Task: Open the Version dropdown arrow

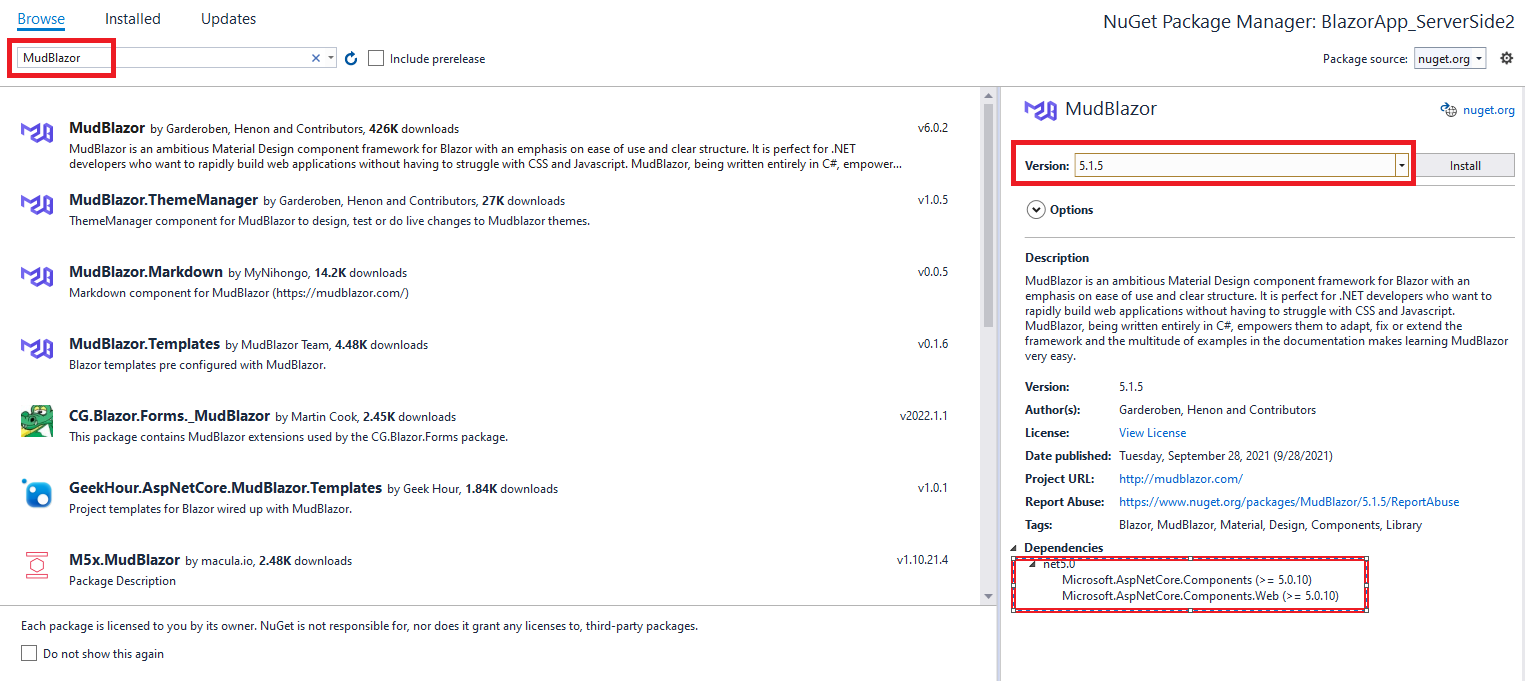Action: 1402,165
